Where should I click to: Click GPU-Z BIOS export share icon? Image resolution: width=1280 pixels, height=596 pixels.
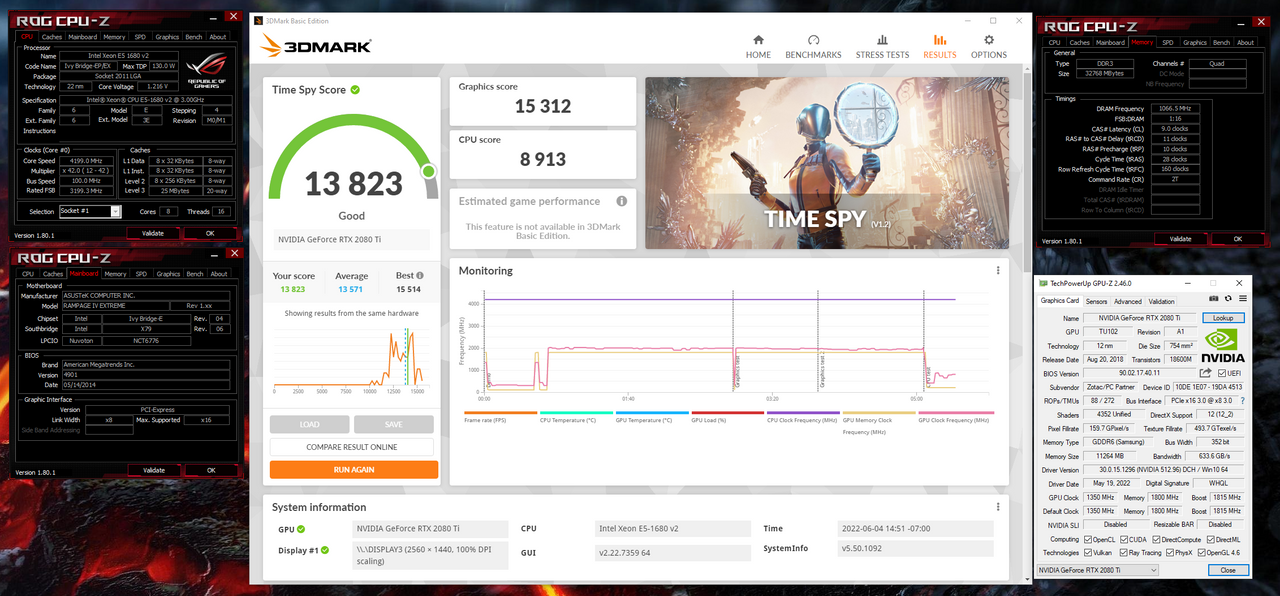[1205, 373]
